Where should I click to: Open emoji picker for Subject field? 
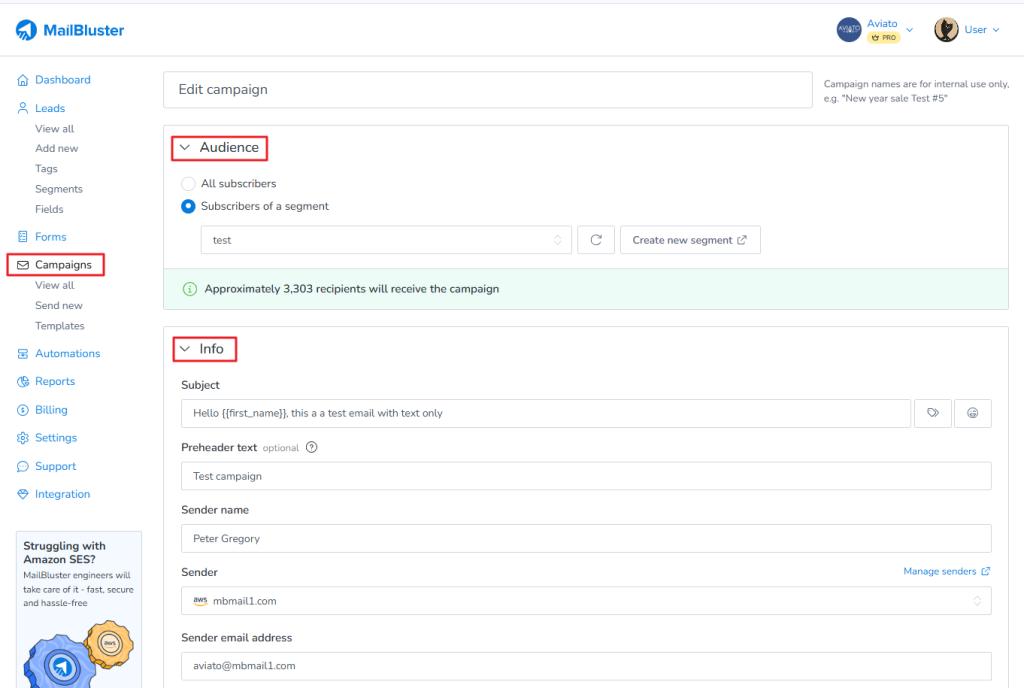pos(972,413)
